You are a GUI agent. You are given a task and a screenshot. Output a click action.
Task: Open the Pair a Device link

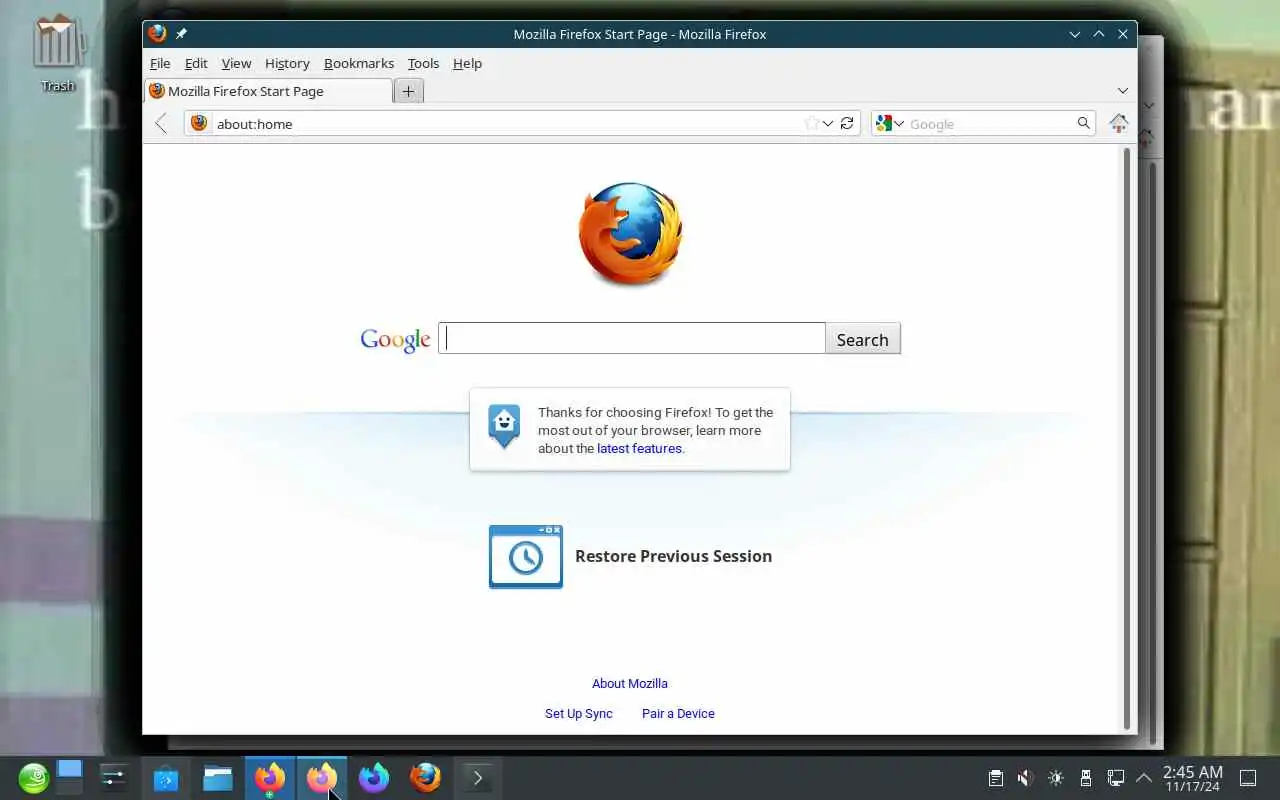coord(678,713)
